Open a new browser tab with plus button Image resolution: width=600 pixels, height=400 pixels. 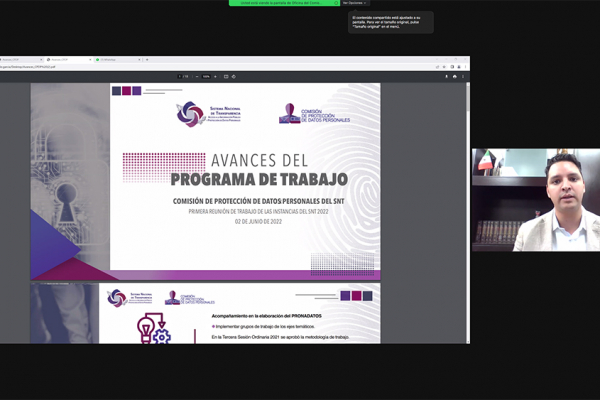[147, 60]
